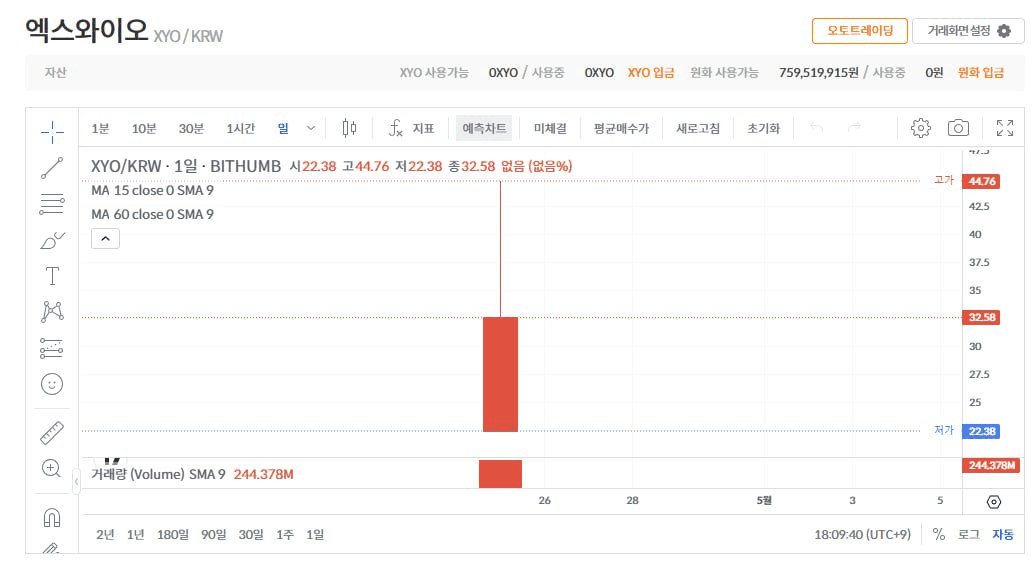1032x569 pixels.
Task: Select the crosshair cursor tool
Action: (52, 131)
